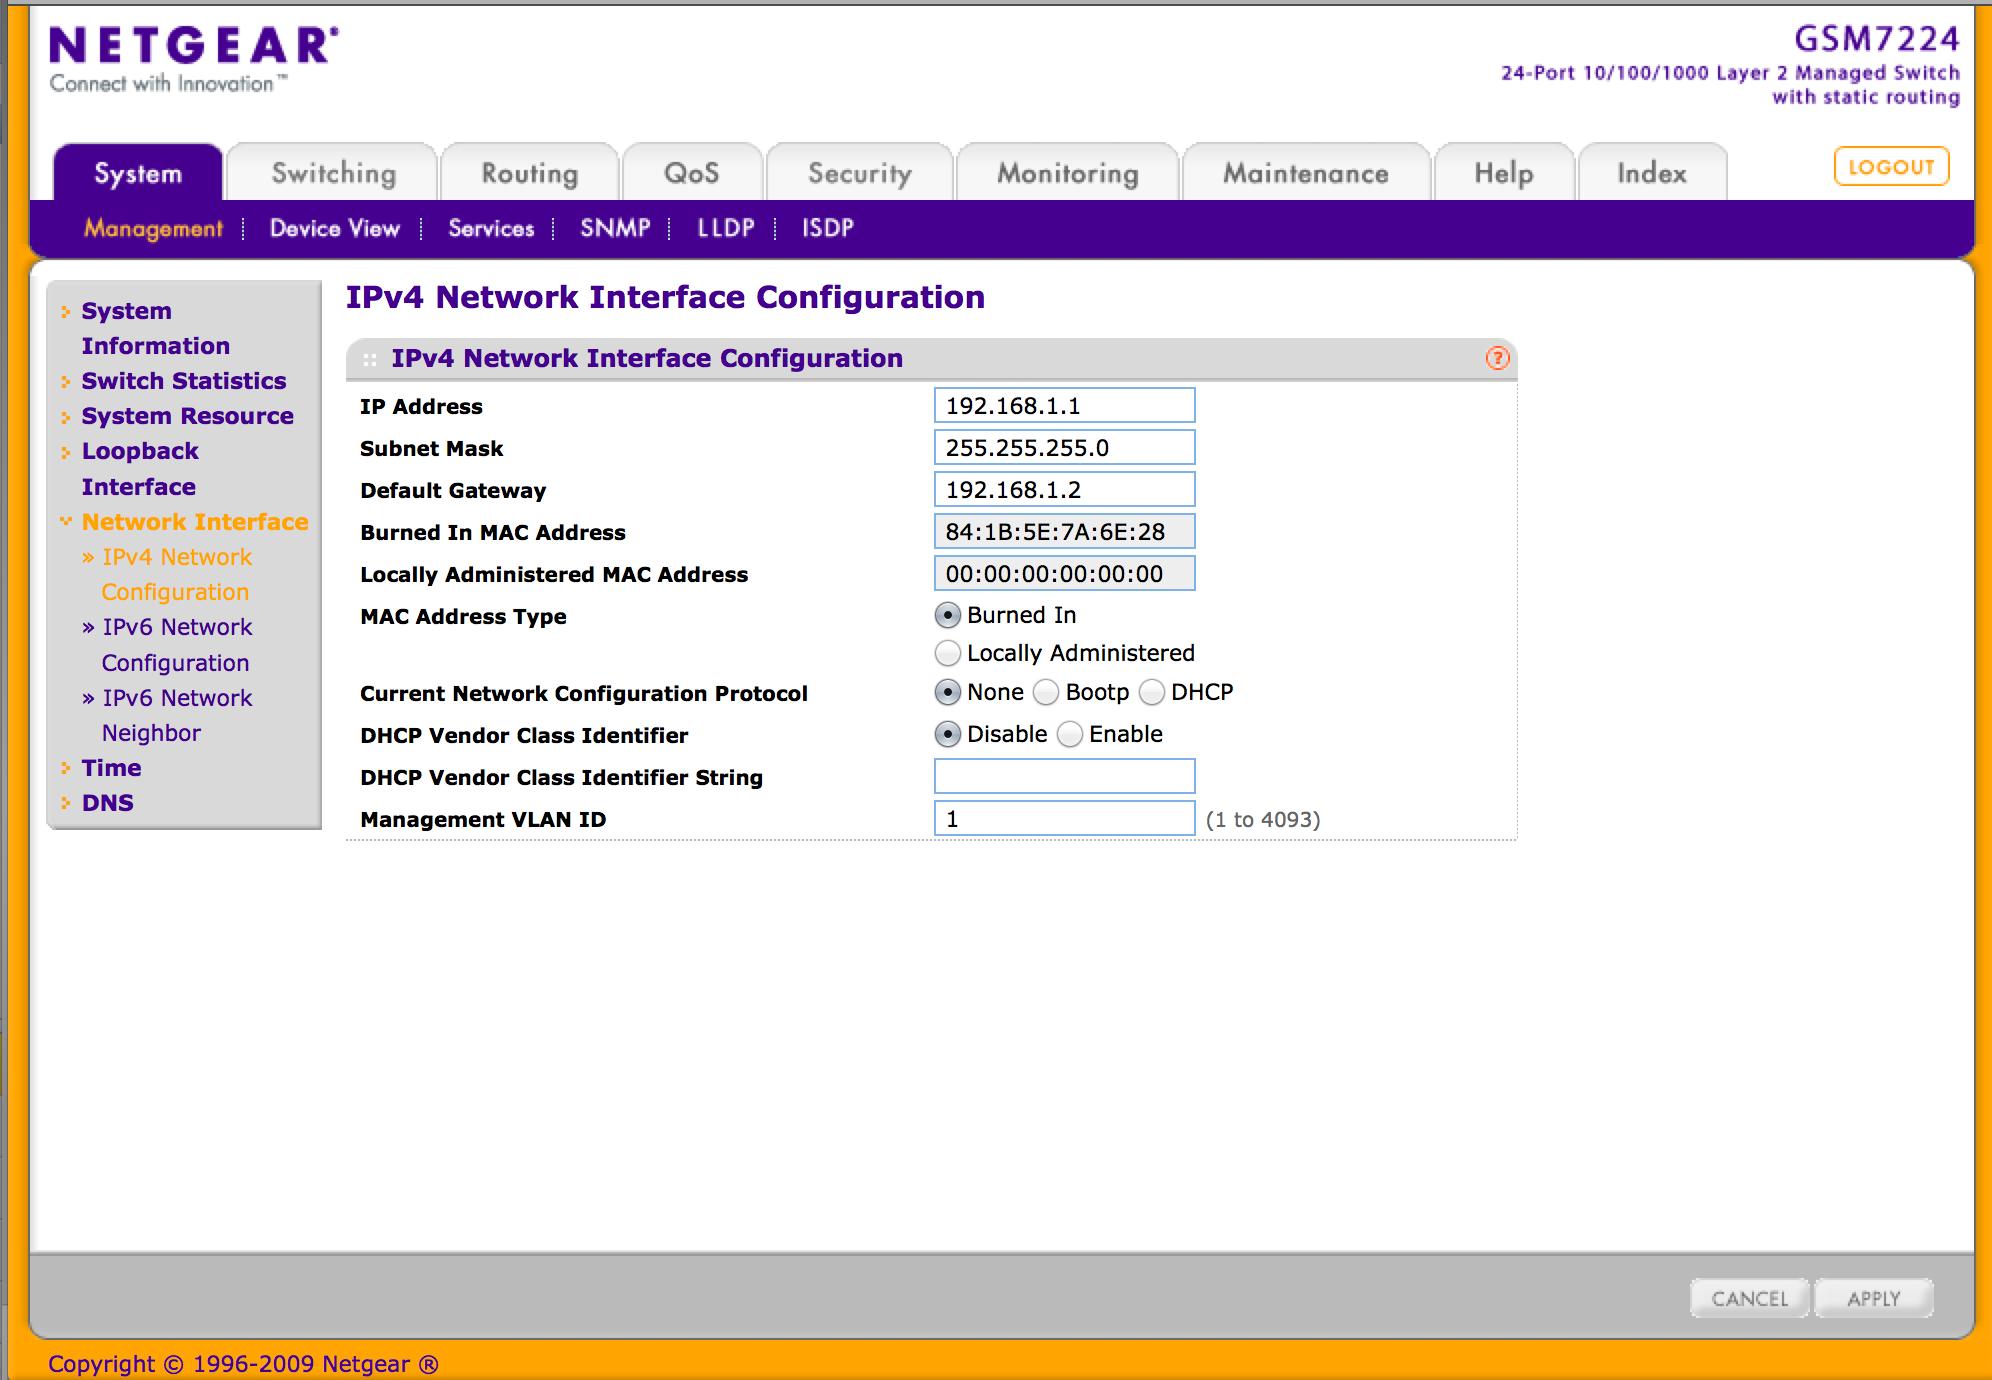Click into the IP Address field
This screenshot has height=1380, width=1992.
point(1064,406)
